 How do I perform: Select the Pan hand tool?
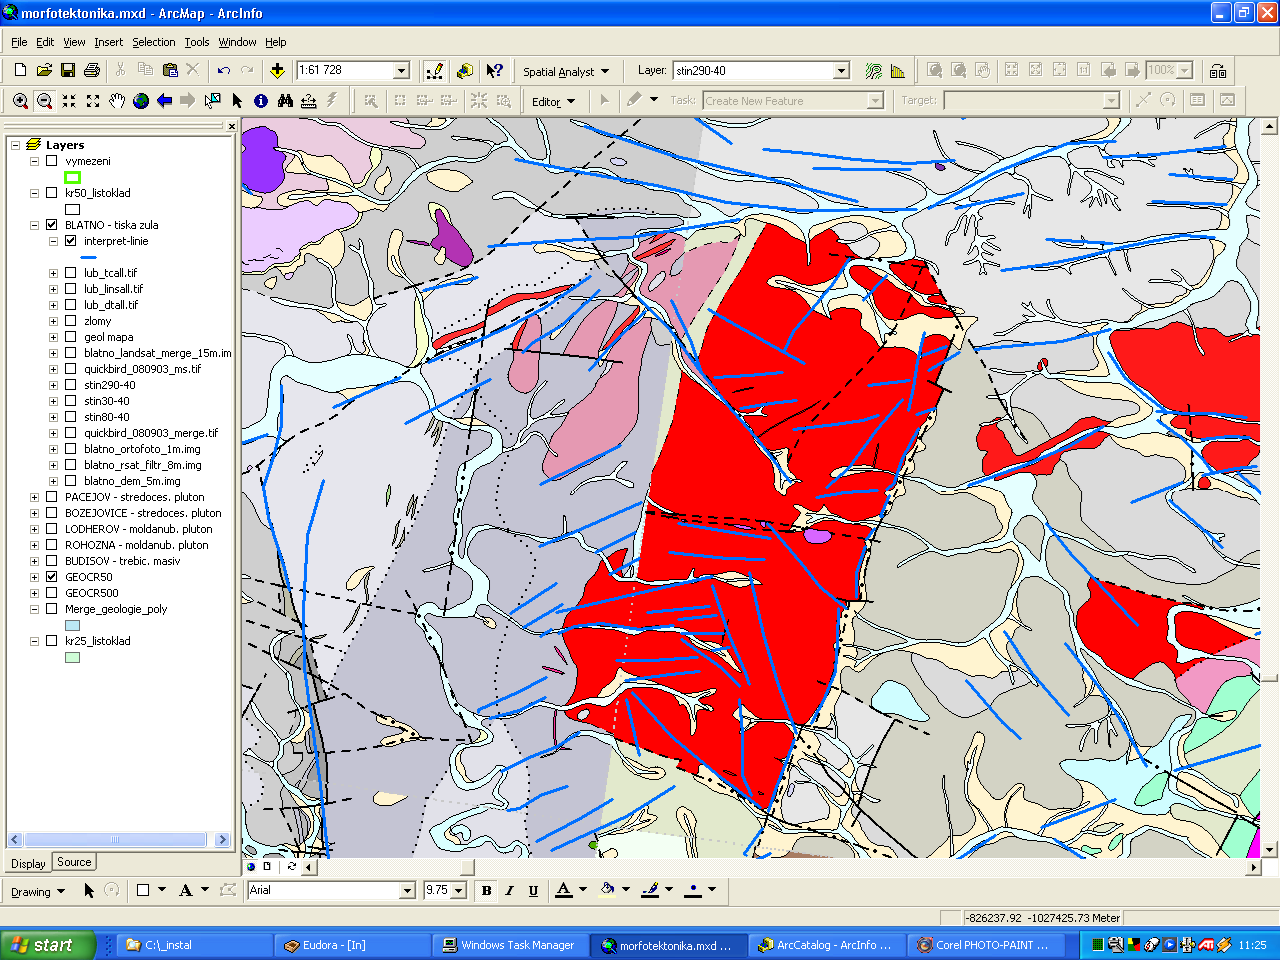point(117,101)
